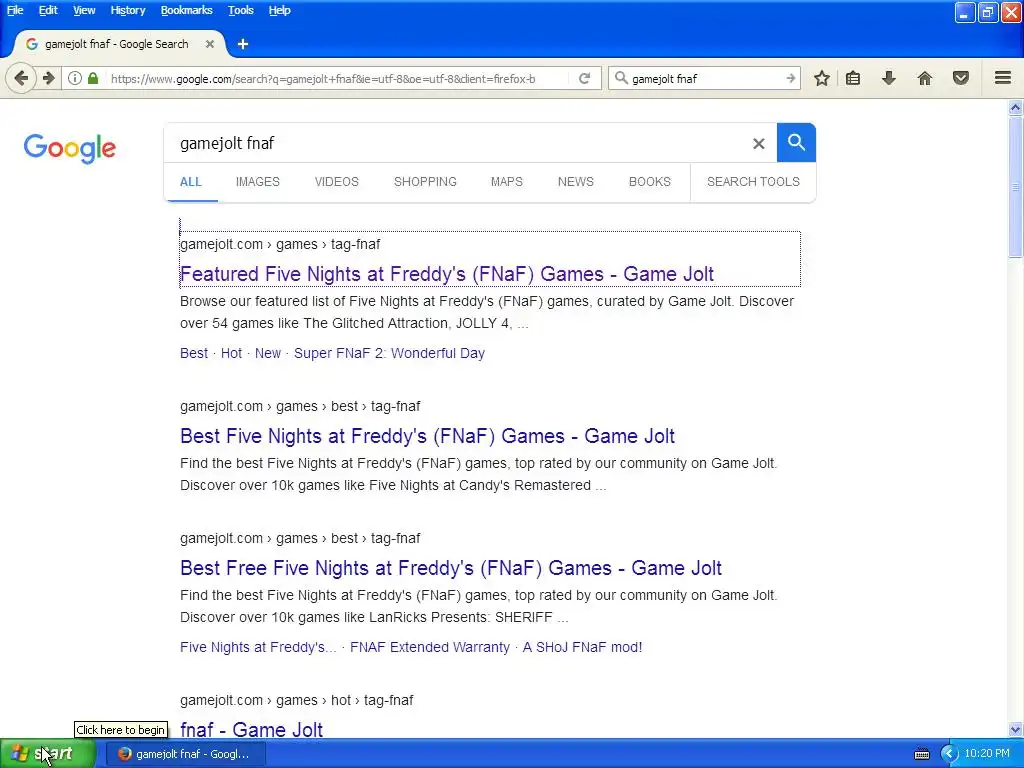
Task: Go back with the browser back arrow
Action: (21, 78)
